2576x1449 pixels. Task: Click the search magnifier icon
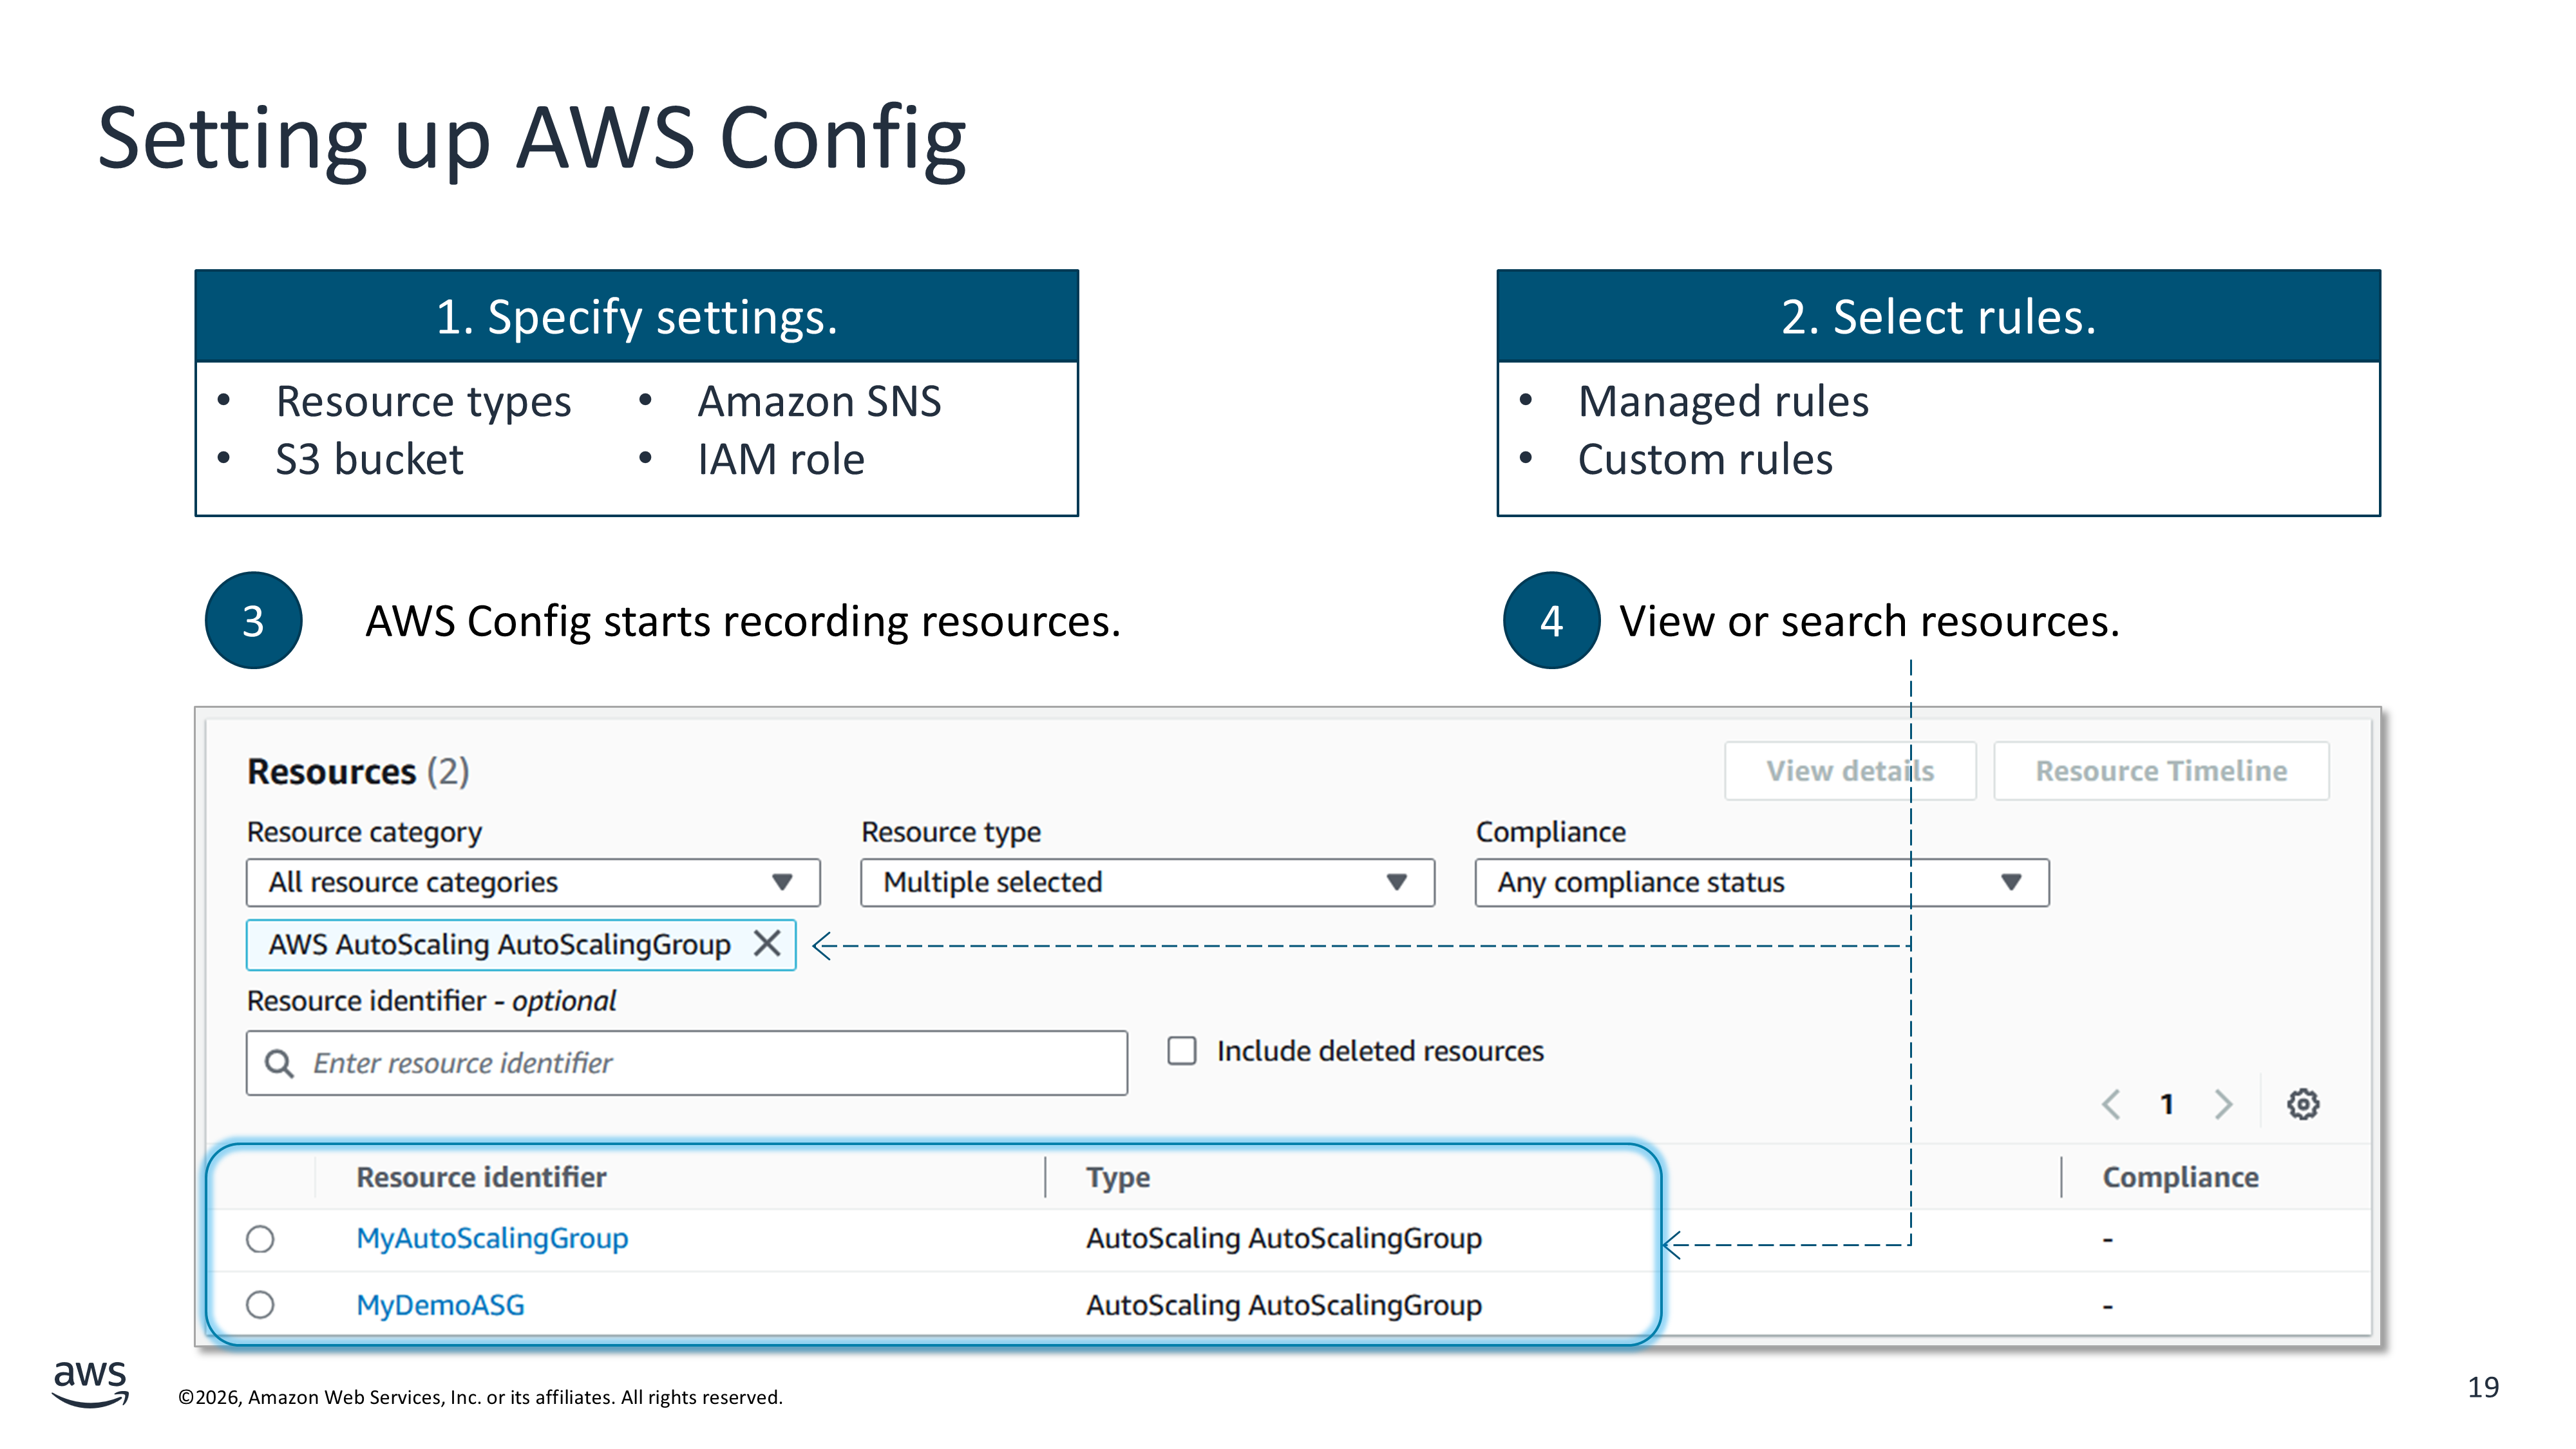279,1063
